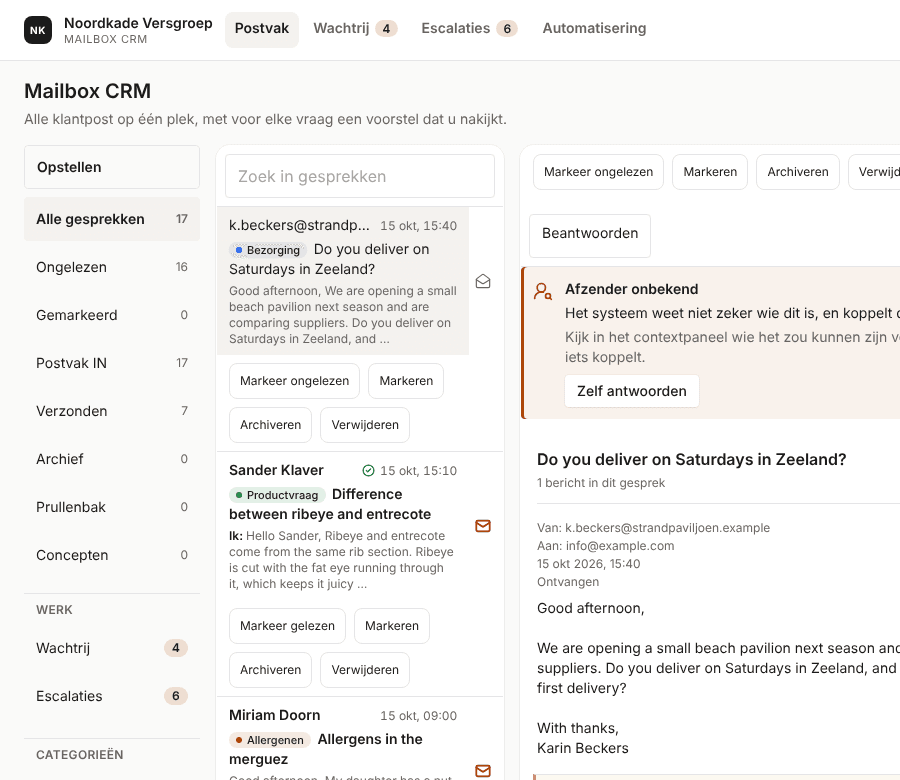Open the Archief folder
The width and height of the screenshot is (900, 780).
(x=112, y=459)
